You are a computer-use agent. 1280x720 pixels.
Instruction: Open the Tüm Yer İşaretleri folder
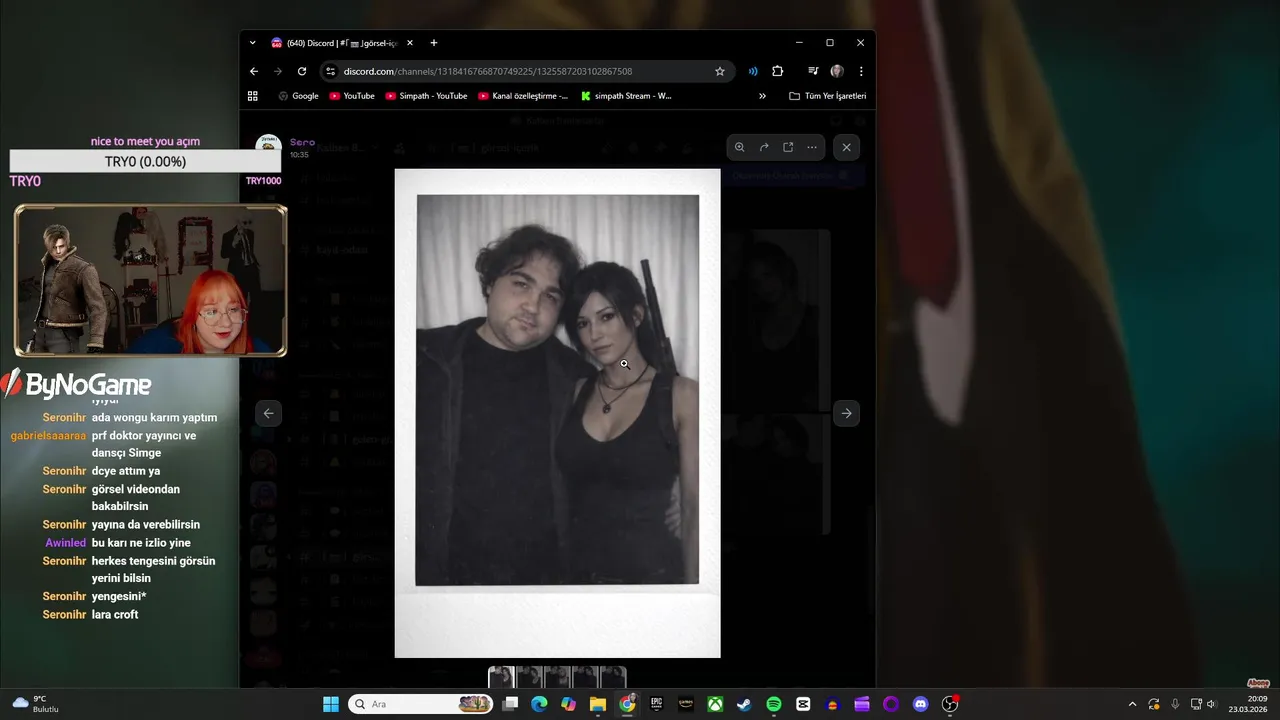point(827,96)
